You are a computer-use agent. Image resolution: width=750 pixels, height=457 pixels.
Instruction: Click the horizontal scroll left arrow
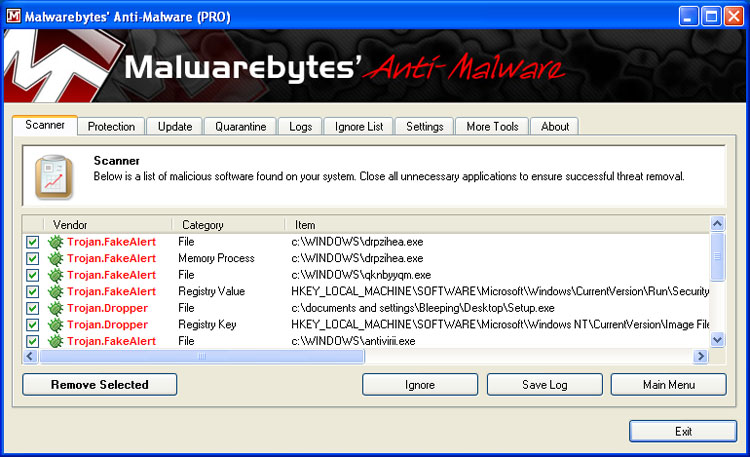pyautogui.click(x=30, y=356)
